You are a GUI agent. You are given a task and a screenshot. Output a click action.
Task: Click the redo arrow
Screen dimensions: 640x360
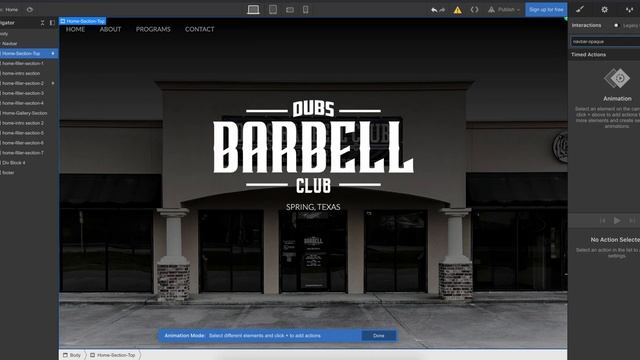point(442,10)
